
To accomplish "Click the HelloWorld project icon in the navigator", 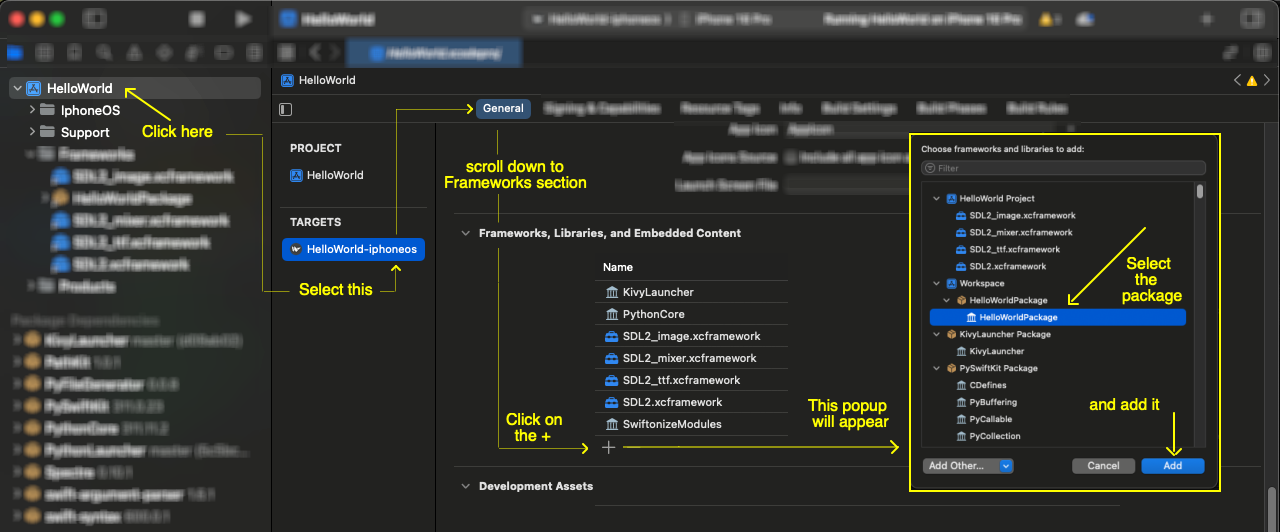I will point(34,88).
